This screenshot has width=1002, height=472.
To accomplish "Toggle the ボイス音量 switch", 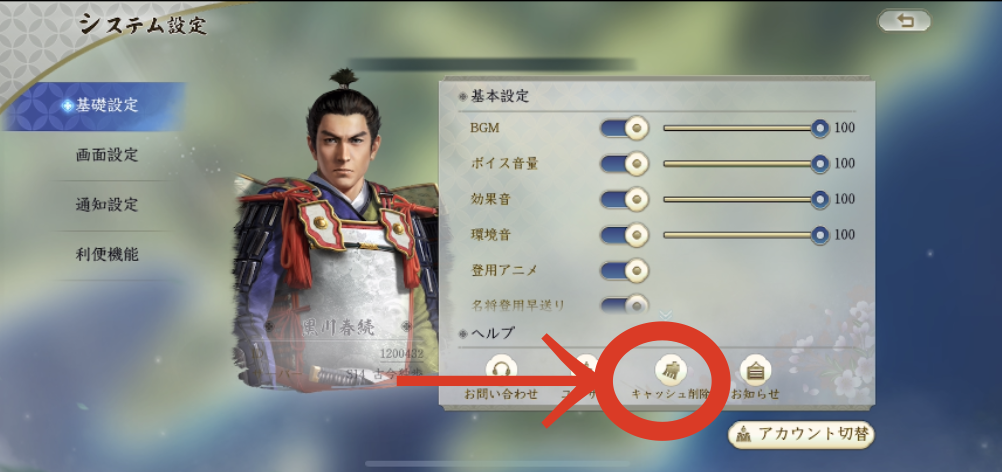I will point(624,164).
